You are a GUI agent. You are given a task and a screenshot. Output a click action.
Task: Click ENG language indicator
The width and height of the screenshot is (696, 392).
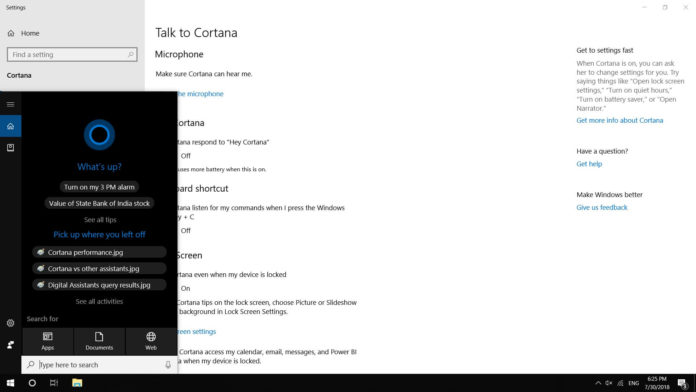pos(634,383)
